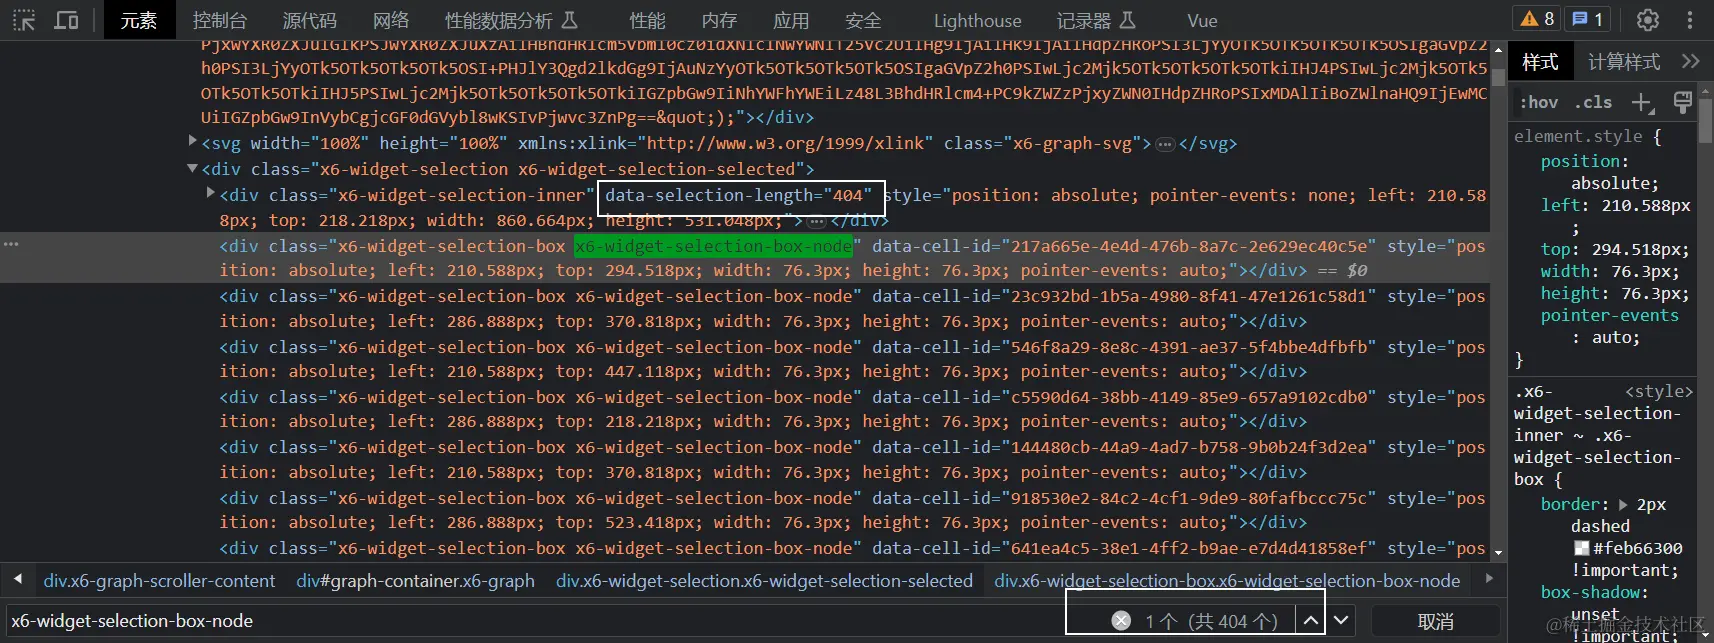The height and width of the screenshot is (643, 1714).
Task: Expand the border shorthand property triangle
Action: [x=1623, y=505]
